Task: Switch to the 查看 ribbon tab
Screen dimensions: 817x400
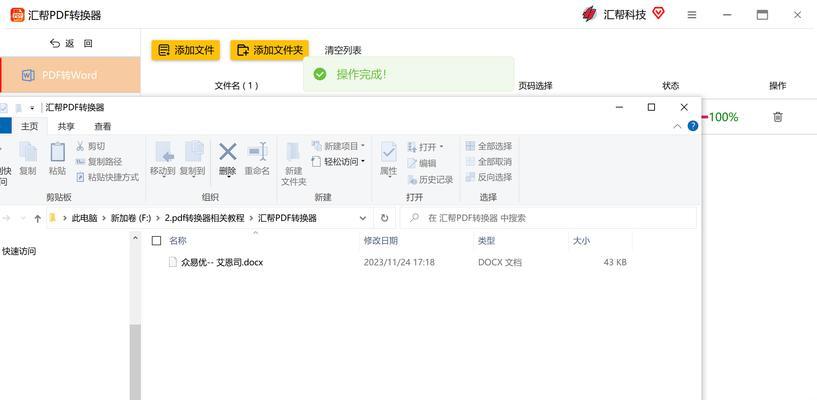Action: (x=103, y=126)
